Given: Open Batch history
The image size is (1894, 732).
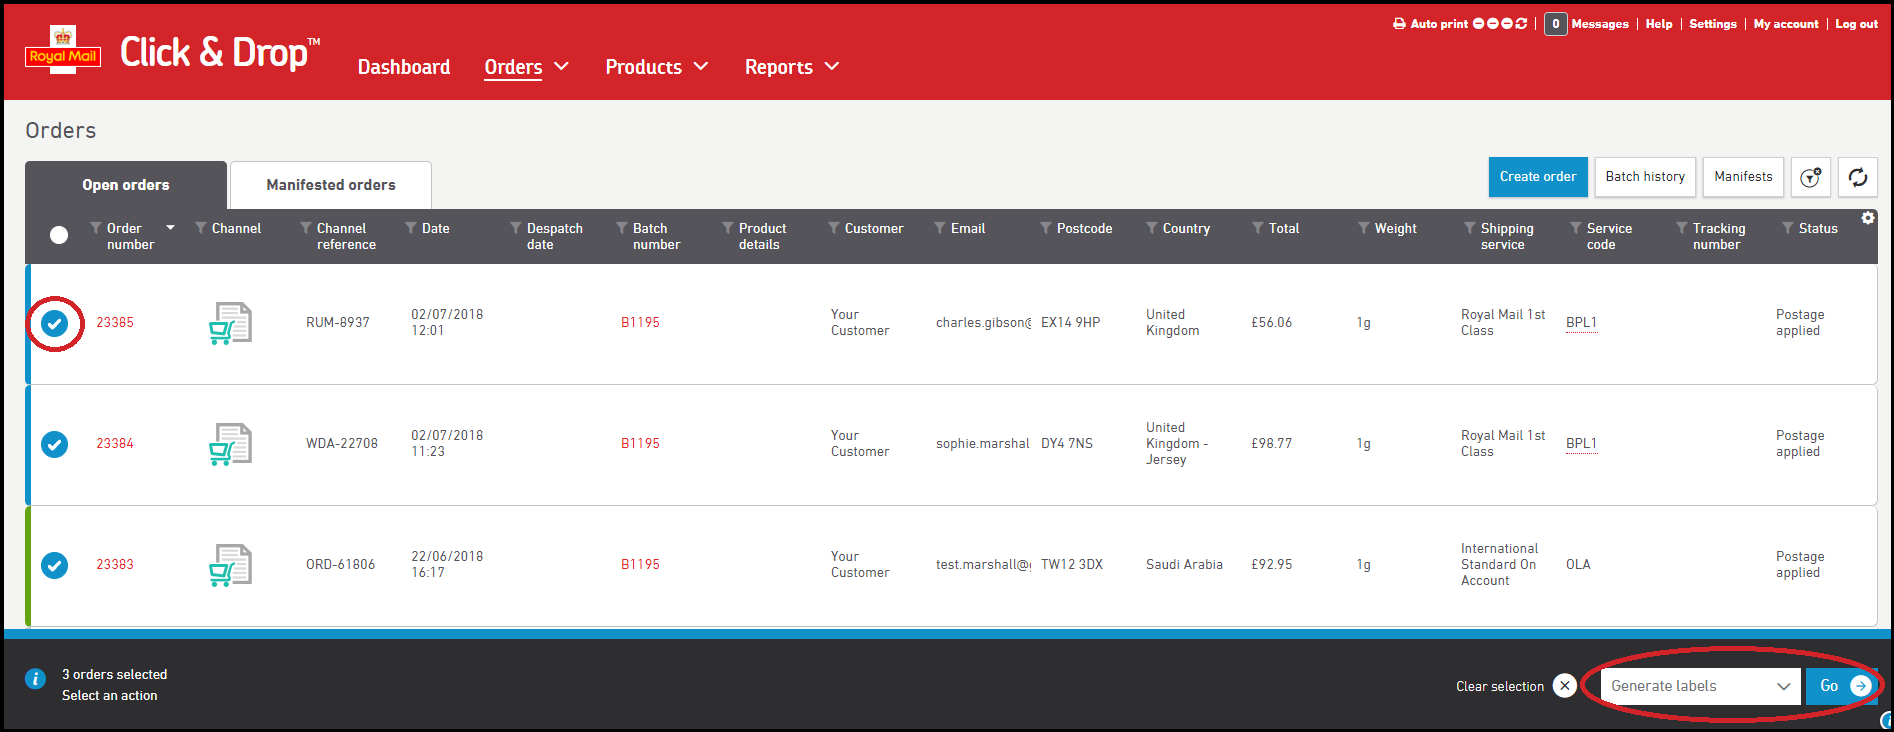Looking at the screenshot, I should tap(1645, 177).
